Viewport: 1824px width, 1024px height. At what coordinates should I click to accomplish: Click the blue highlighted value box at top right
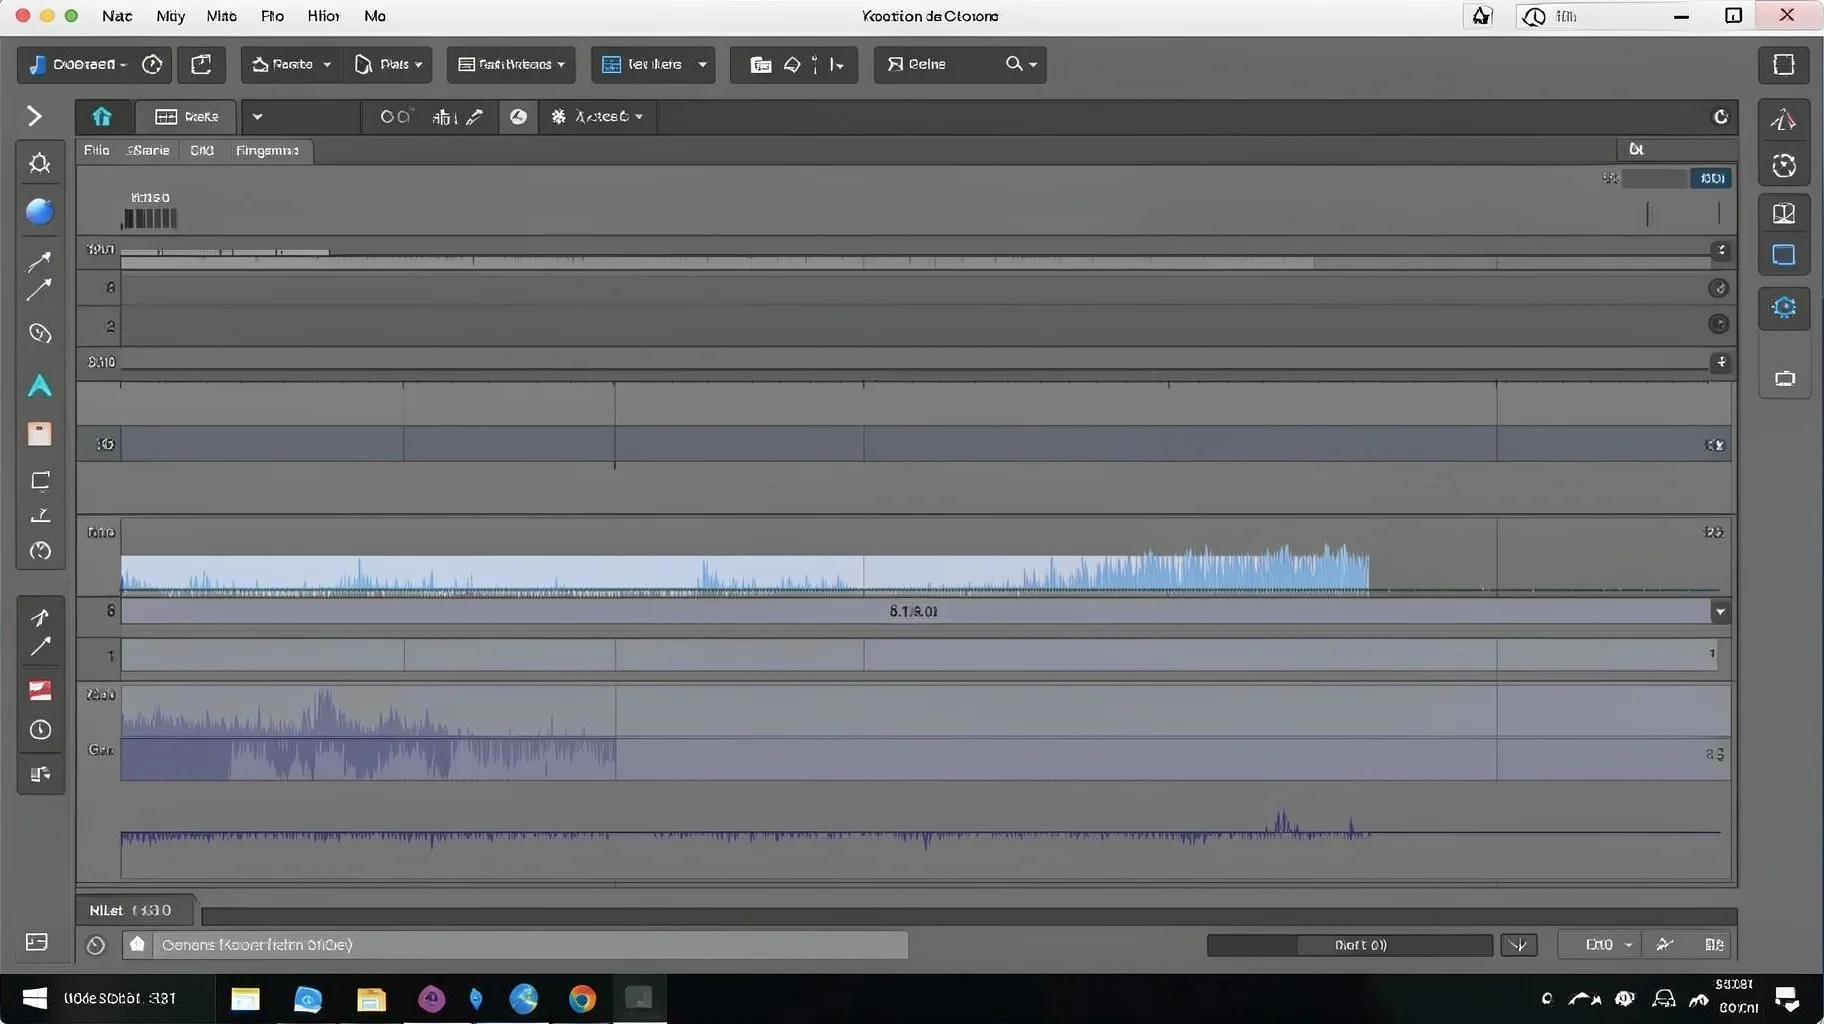click(x=1711, y=178)
